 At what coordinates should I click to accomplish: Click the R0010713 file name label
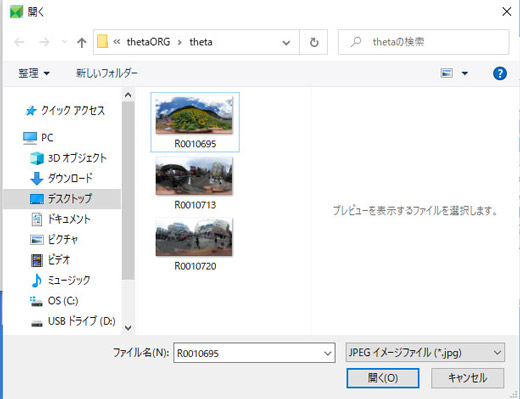pos(195,205)
